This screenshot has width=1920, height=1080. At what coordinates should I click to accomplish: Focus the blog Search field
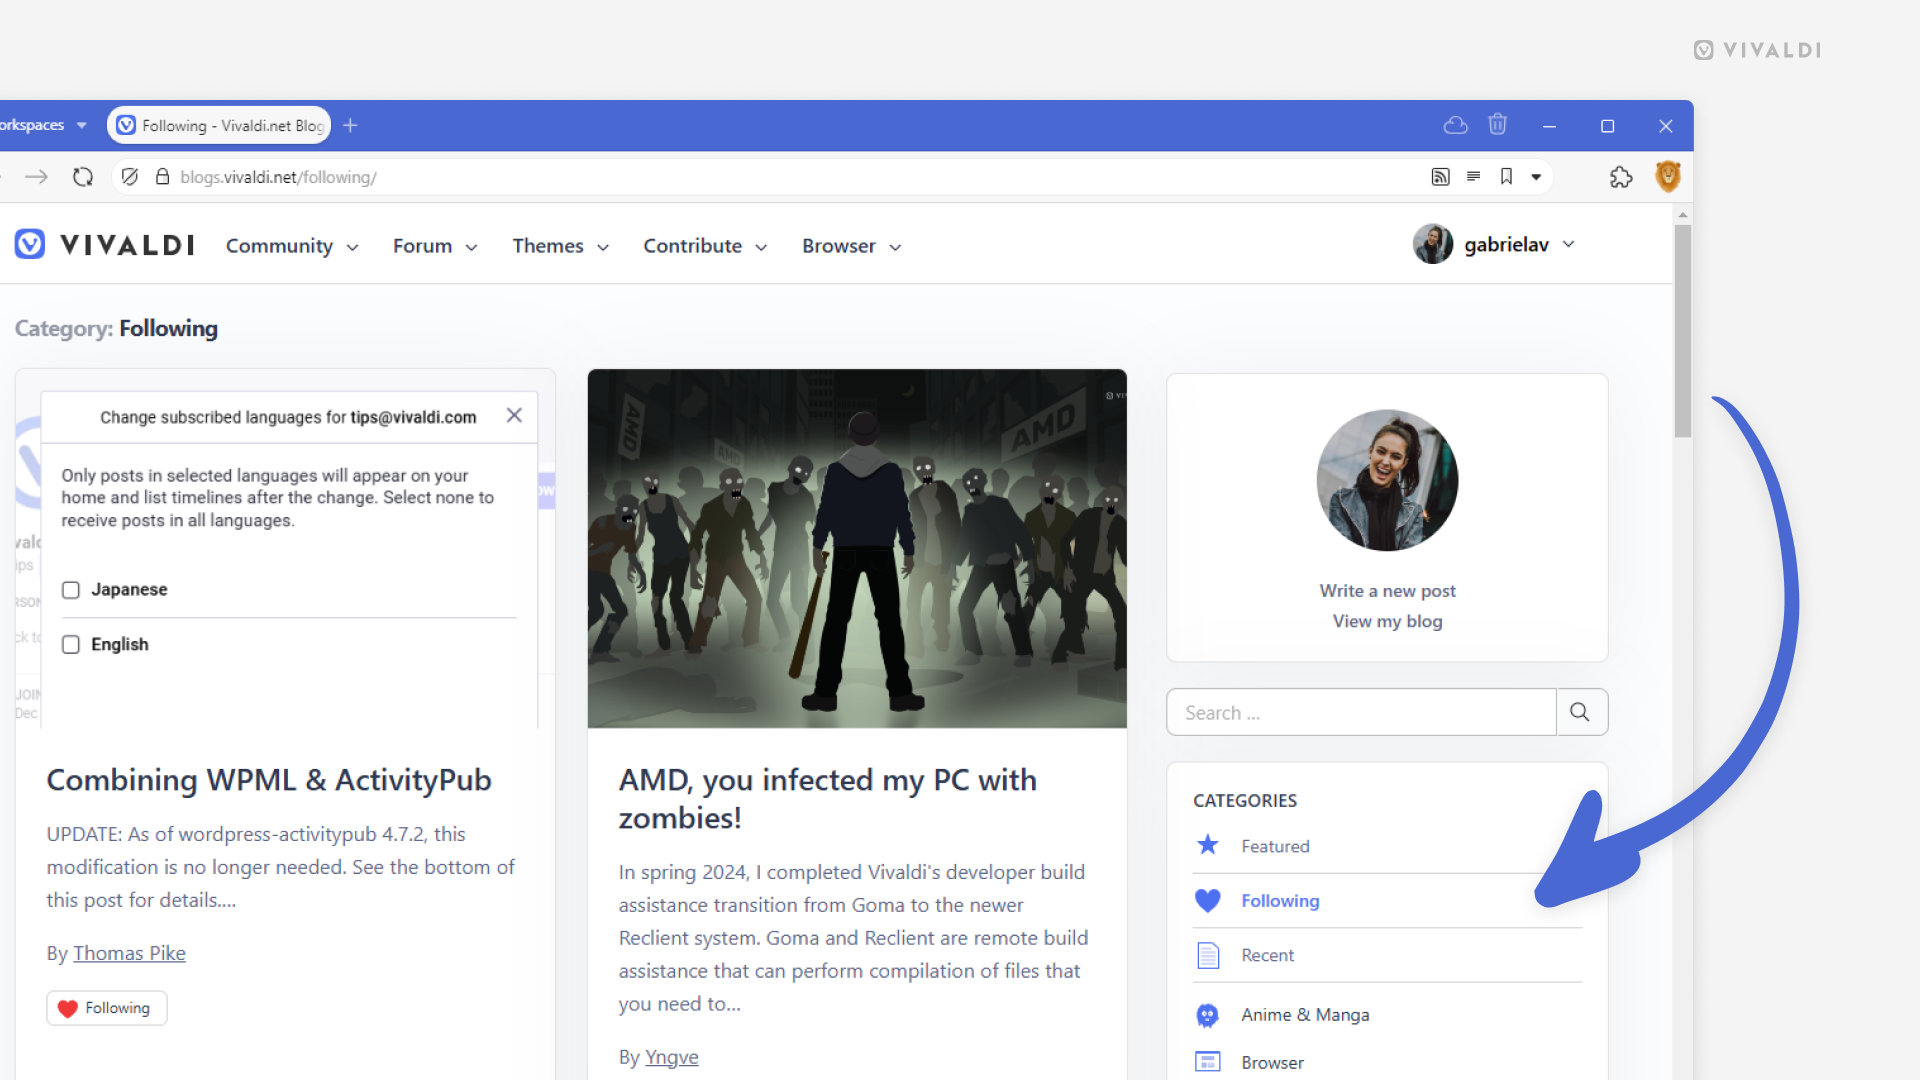point(1361,713)
